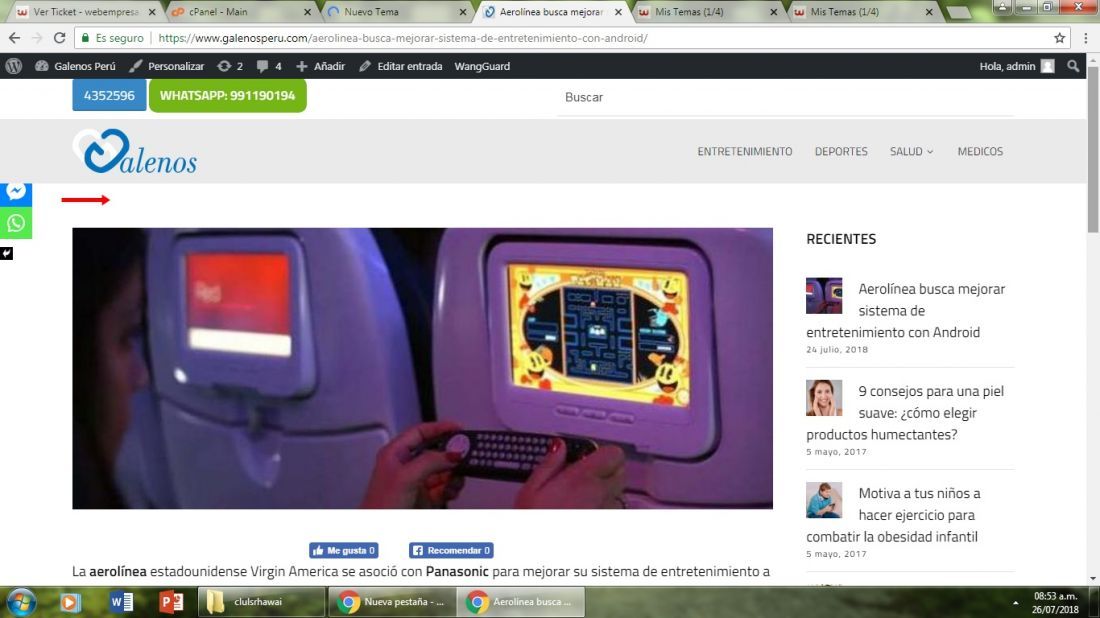Open Windows Media Player taskbar icon
Viewport: 1100px width, 618px height.
coord(70,602)
